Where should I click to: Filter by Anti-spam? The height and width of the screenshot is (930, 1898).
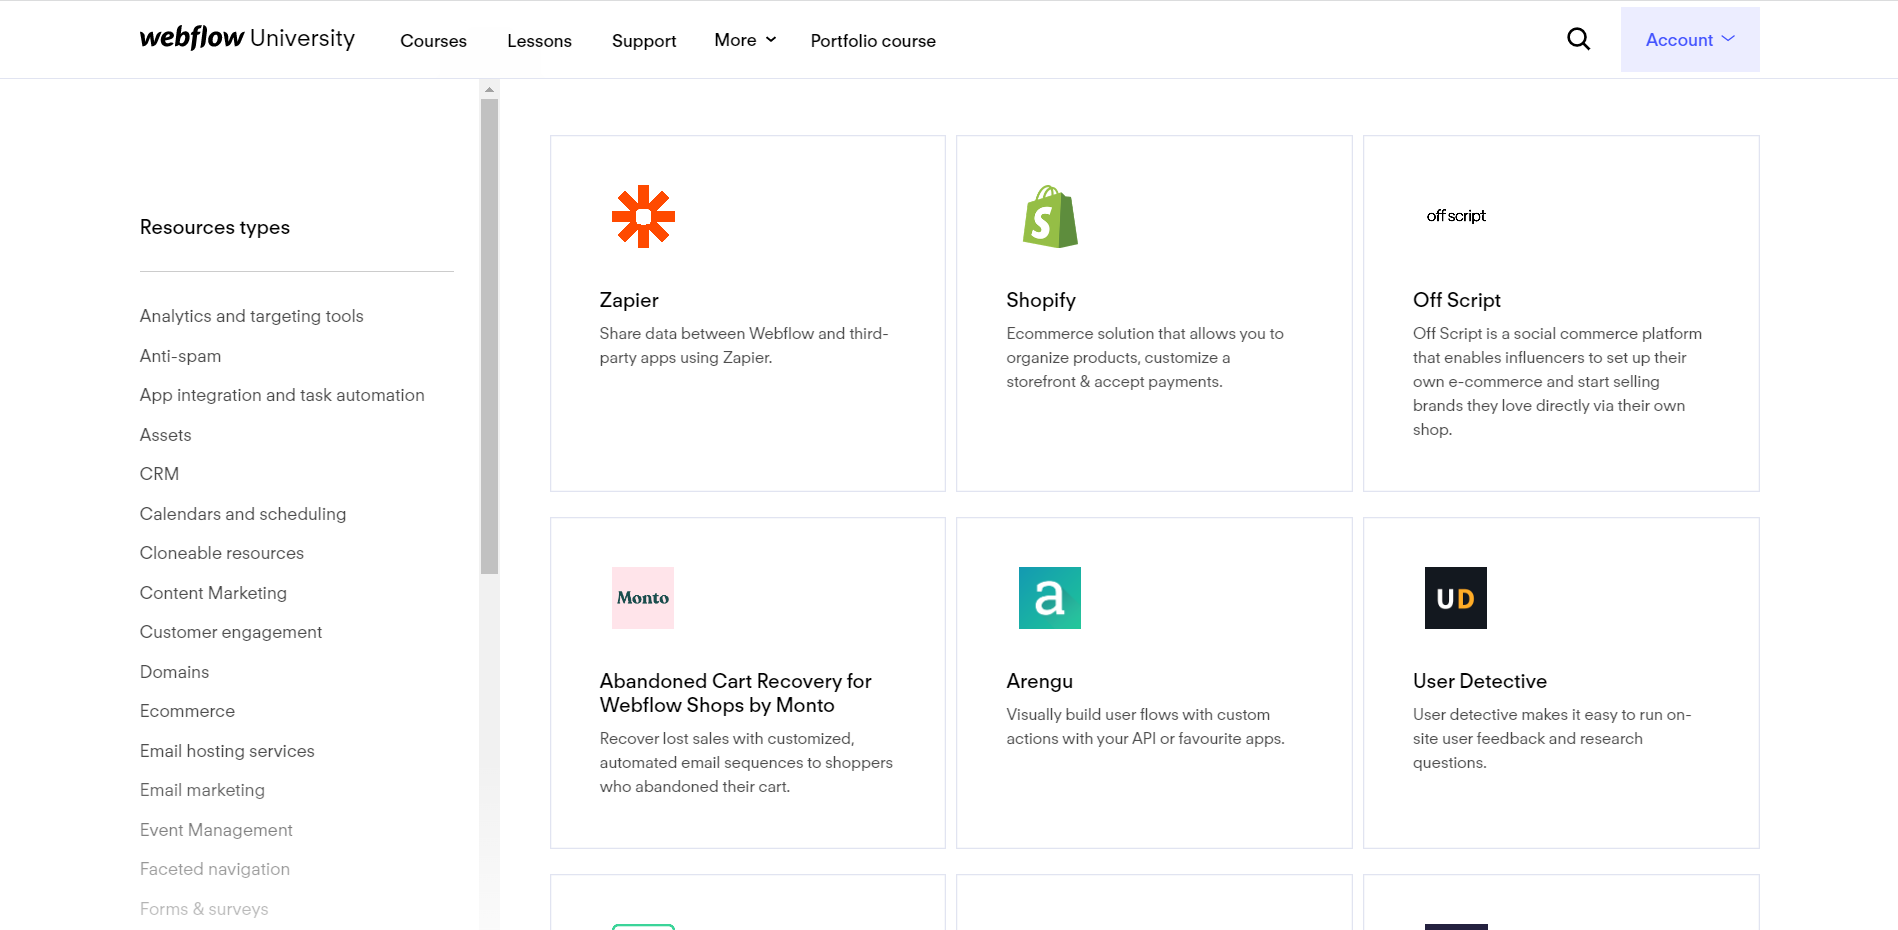[180, 356]
